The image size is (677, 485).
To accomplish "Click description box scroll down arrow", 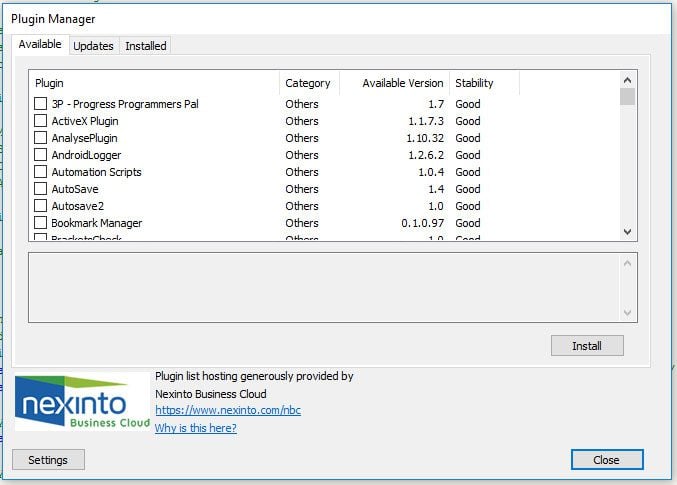I will [x=627, y=312].
